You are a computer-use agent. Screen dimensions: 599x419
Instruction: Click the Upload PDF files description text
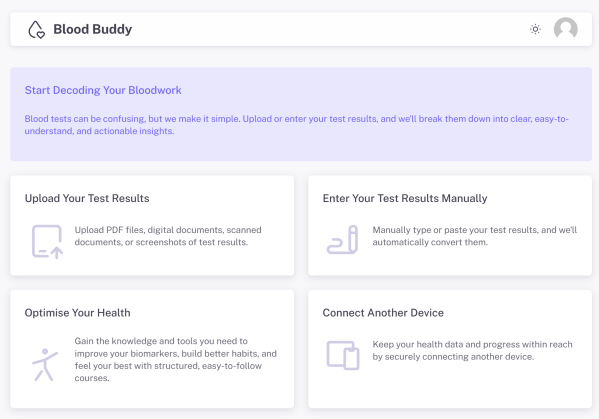pos(168,236)
